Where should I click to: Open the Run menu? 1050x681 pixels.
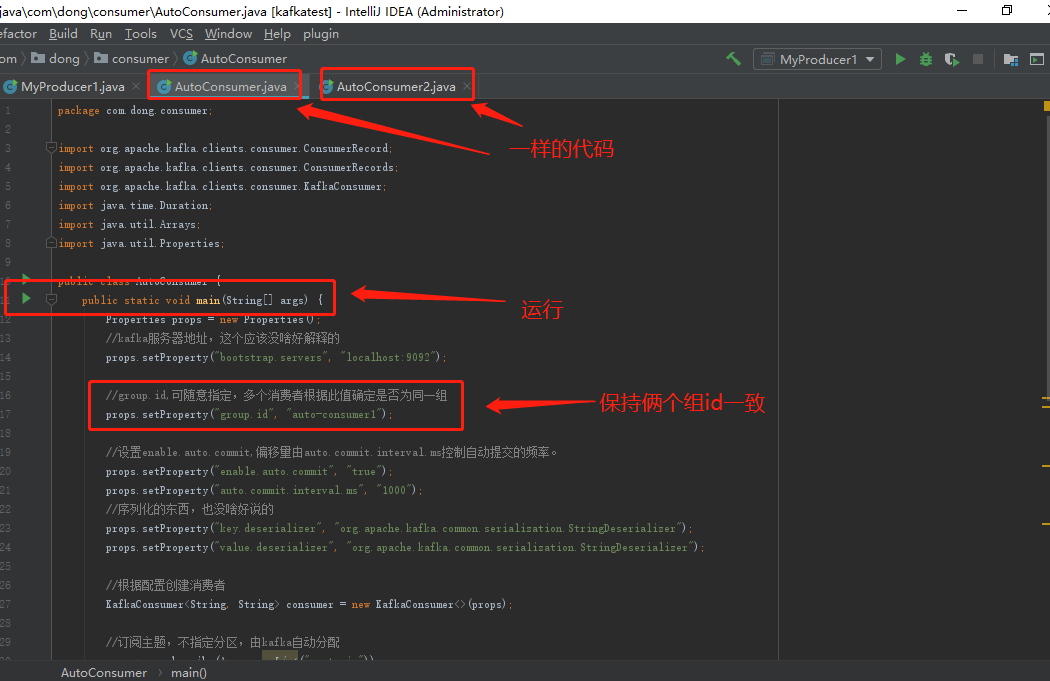click(100, 33)
